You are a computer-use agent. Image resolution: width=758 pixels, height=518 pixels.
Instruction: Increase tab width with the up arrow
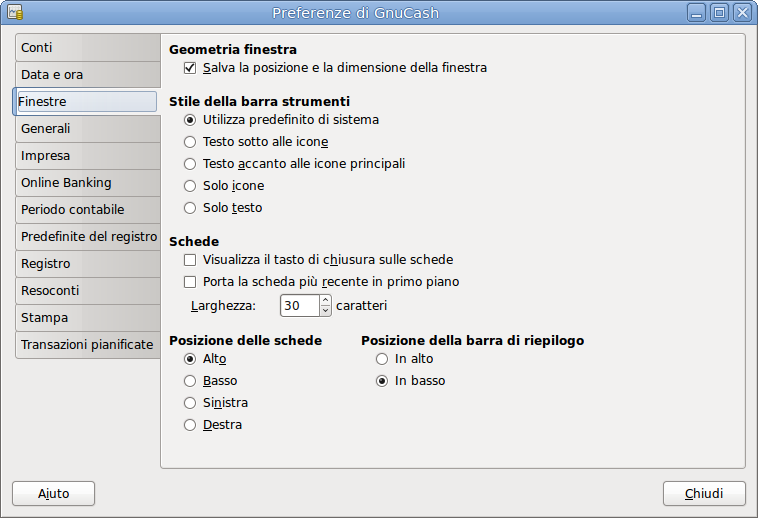point(325,300)
